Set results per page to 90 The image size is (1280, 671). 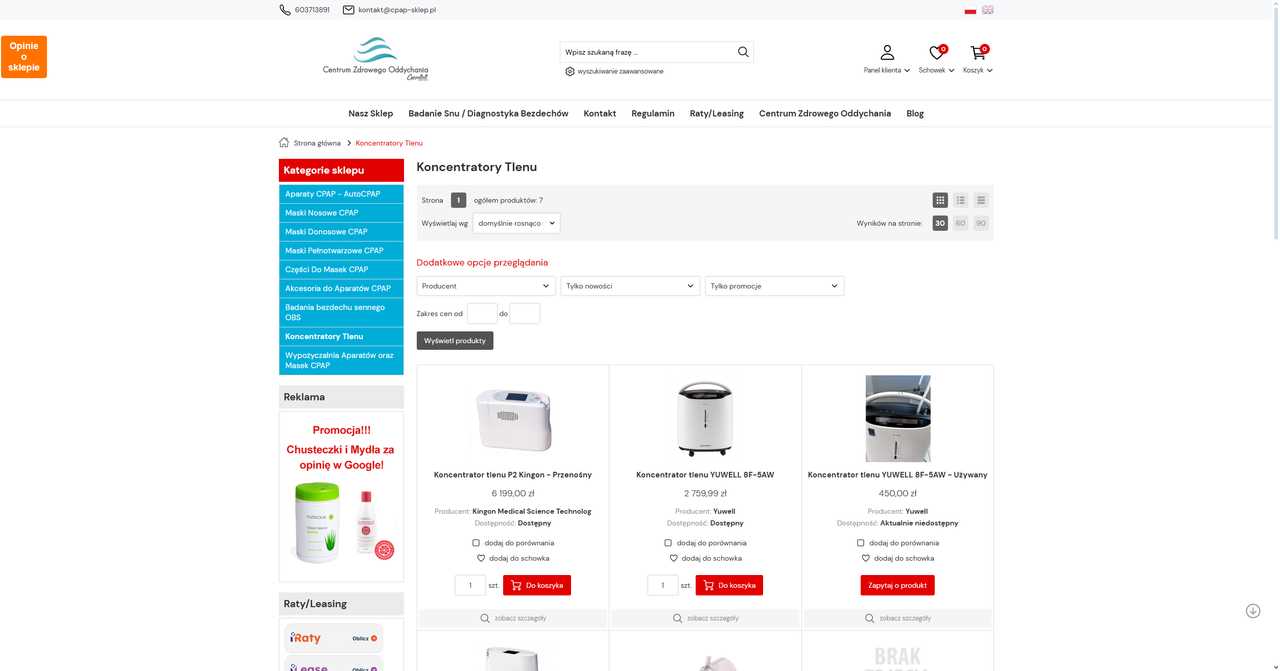tap(981, 223)
